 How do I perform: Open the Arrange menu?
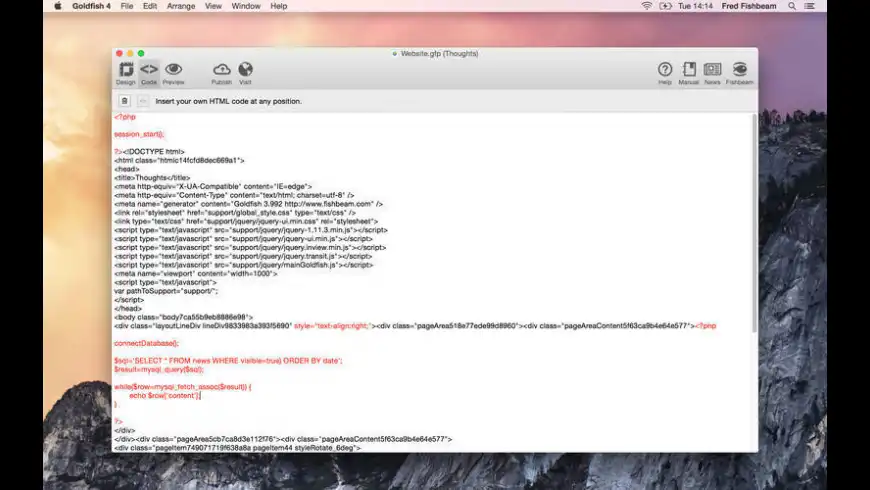pyautogui.click(x=181, y=6)
